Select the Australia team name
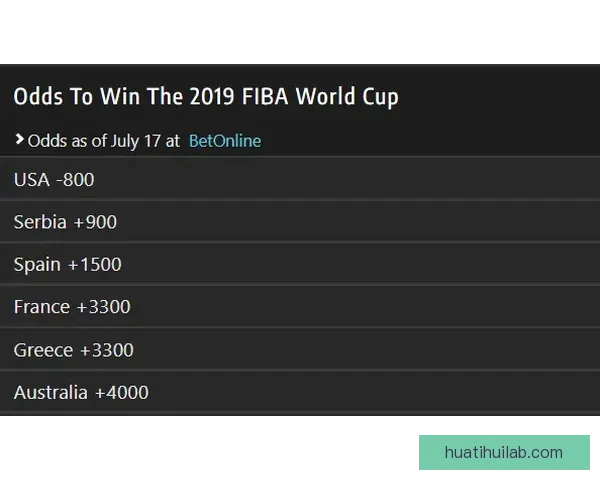Screen dimensions: 600x480 point(51,393)
